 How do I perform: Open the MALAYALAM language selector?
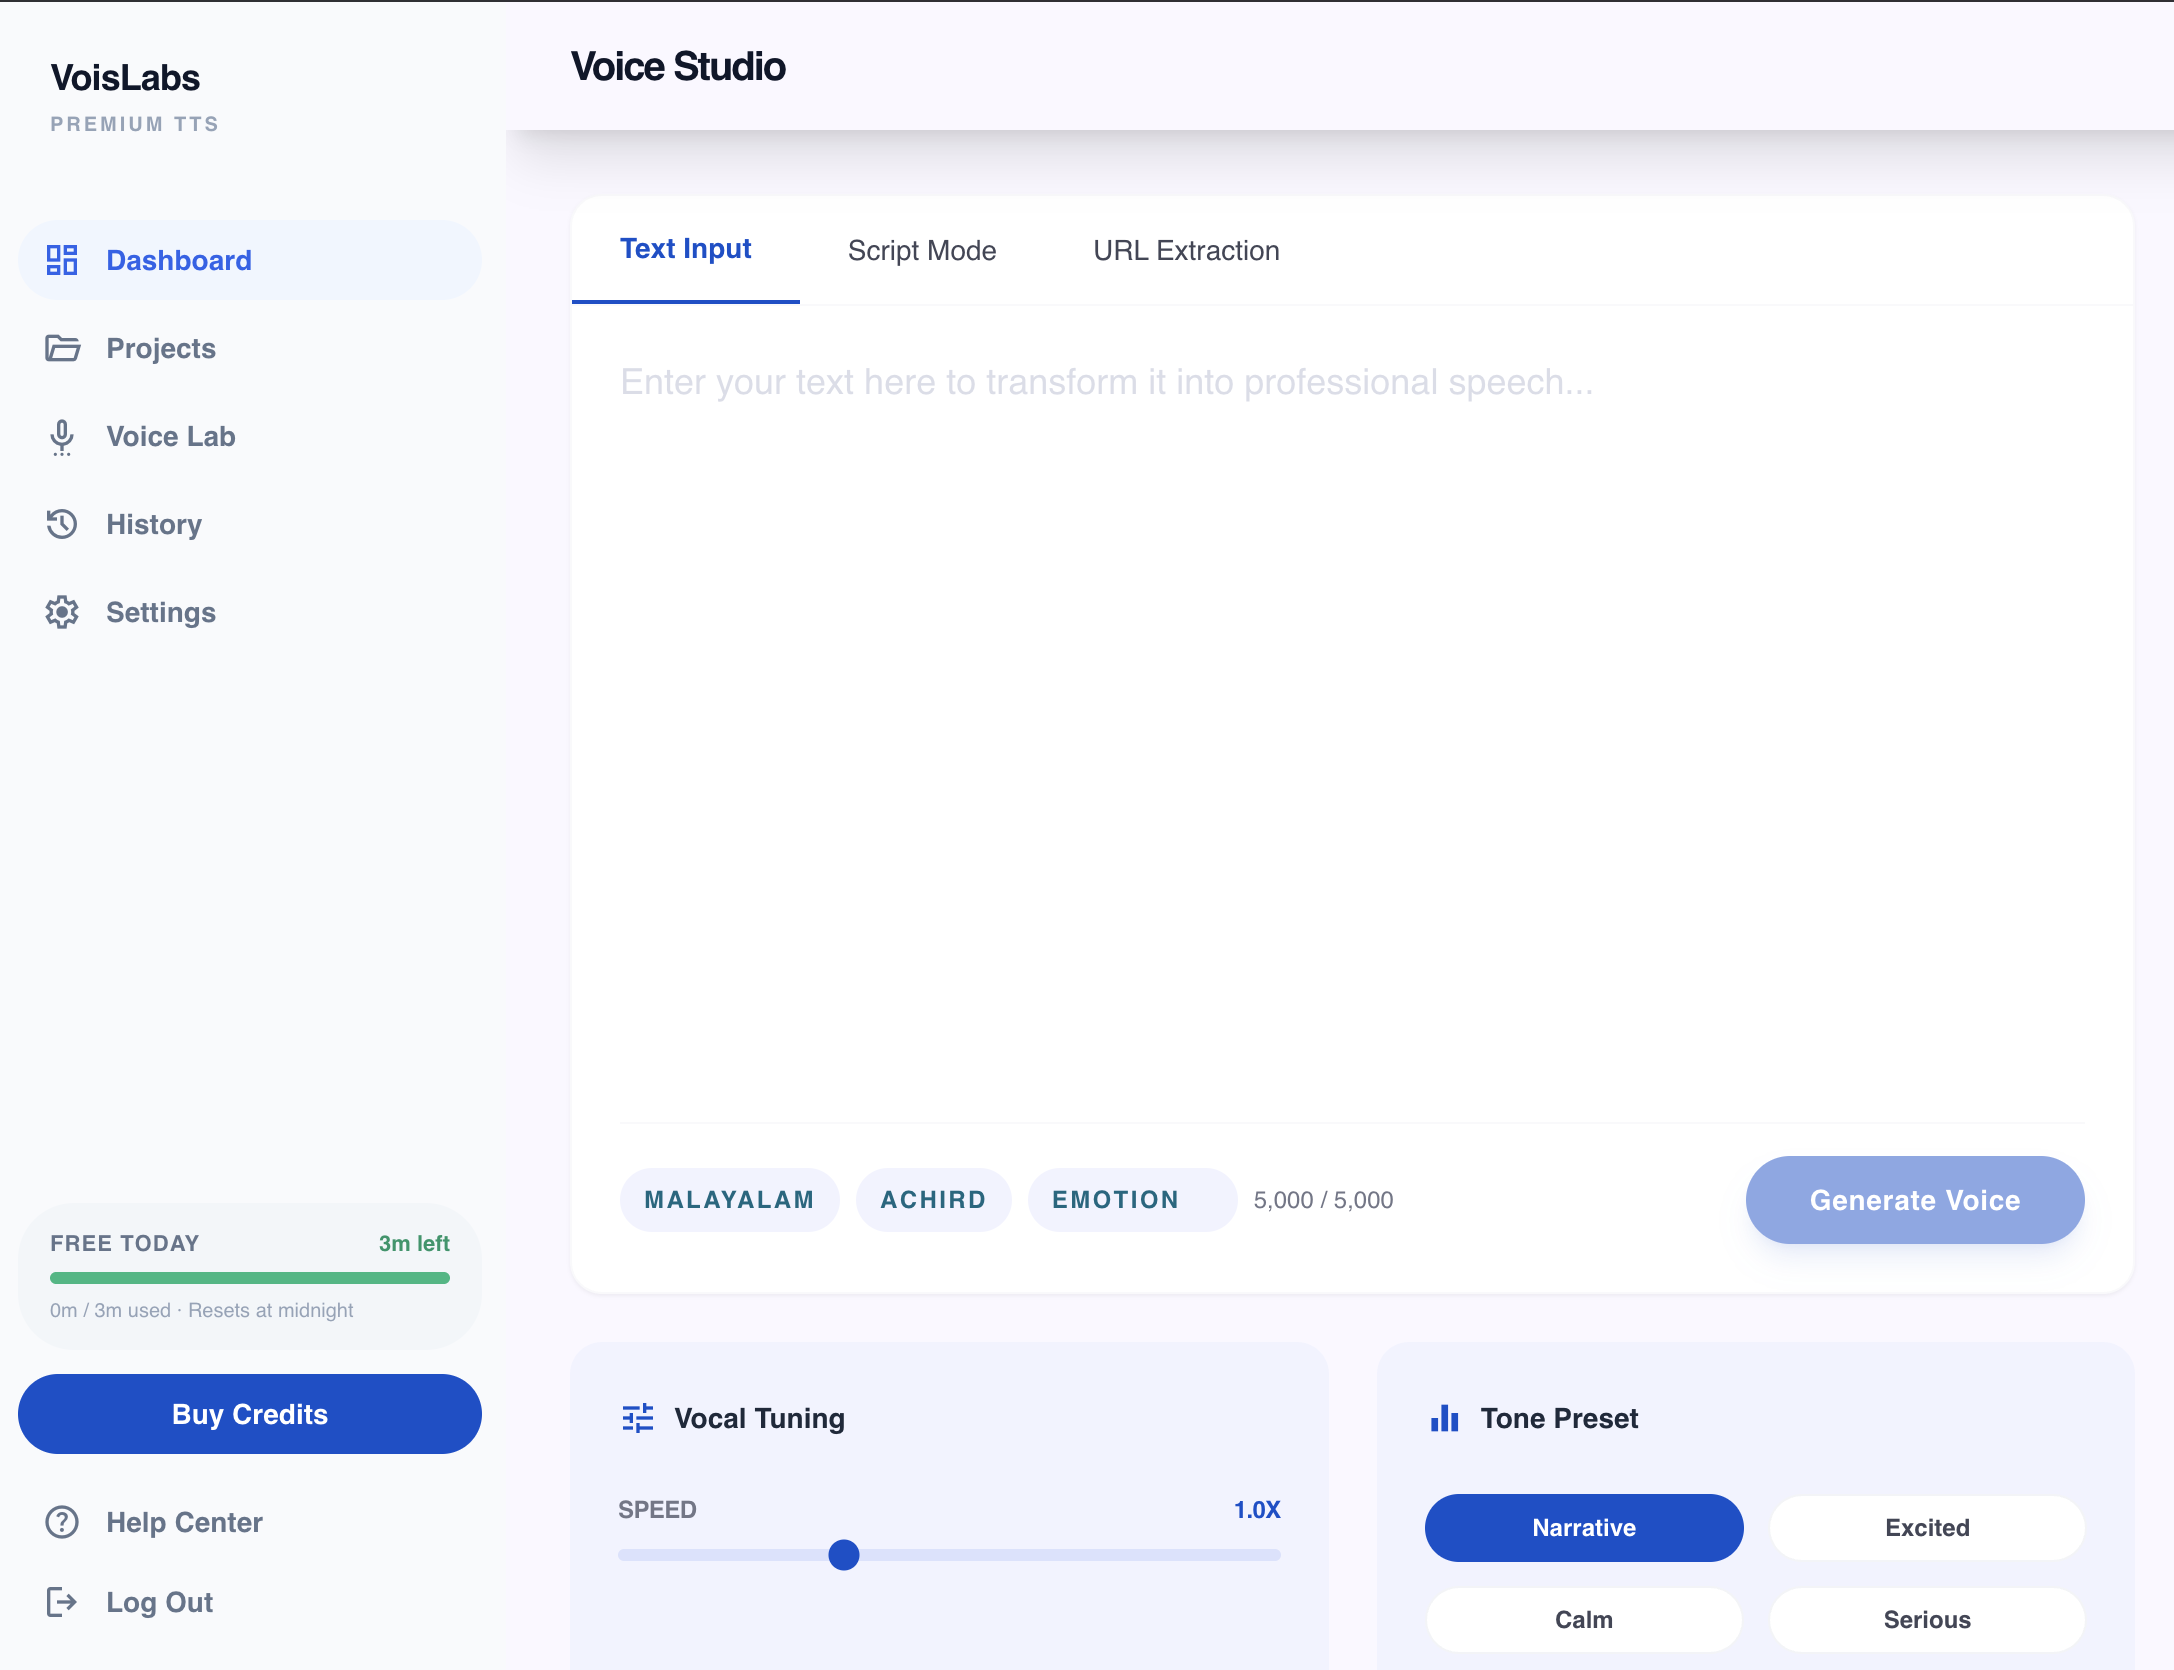click(729, 1199)
